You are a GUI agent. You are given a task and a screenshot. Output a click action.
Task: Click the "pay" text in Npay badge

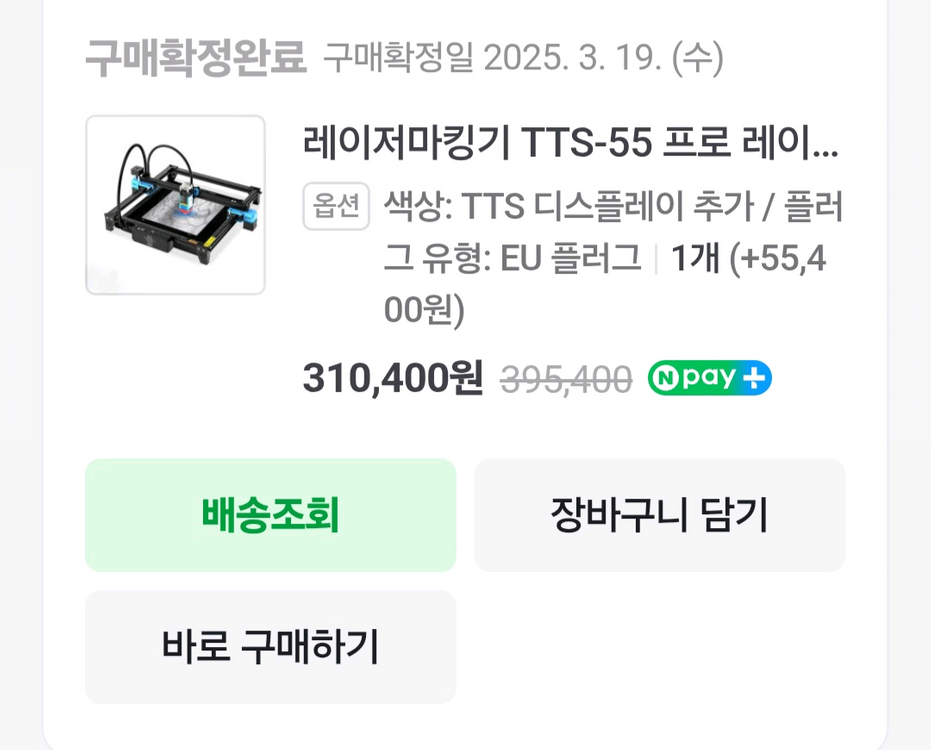[710, 379]
